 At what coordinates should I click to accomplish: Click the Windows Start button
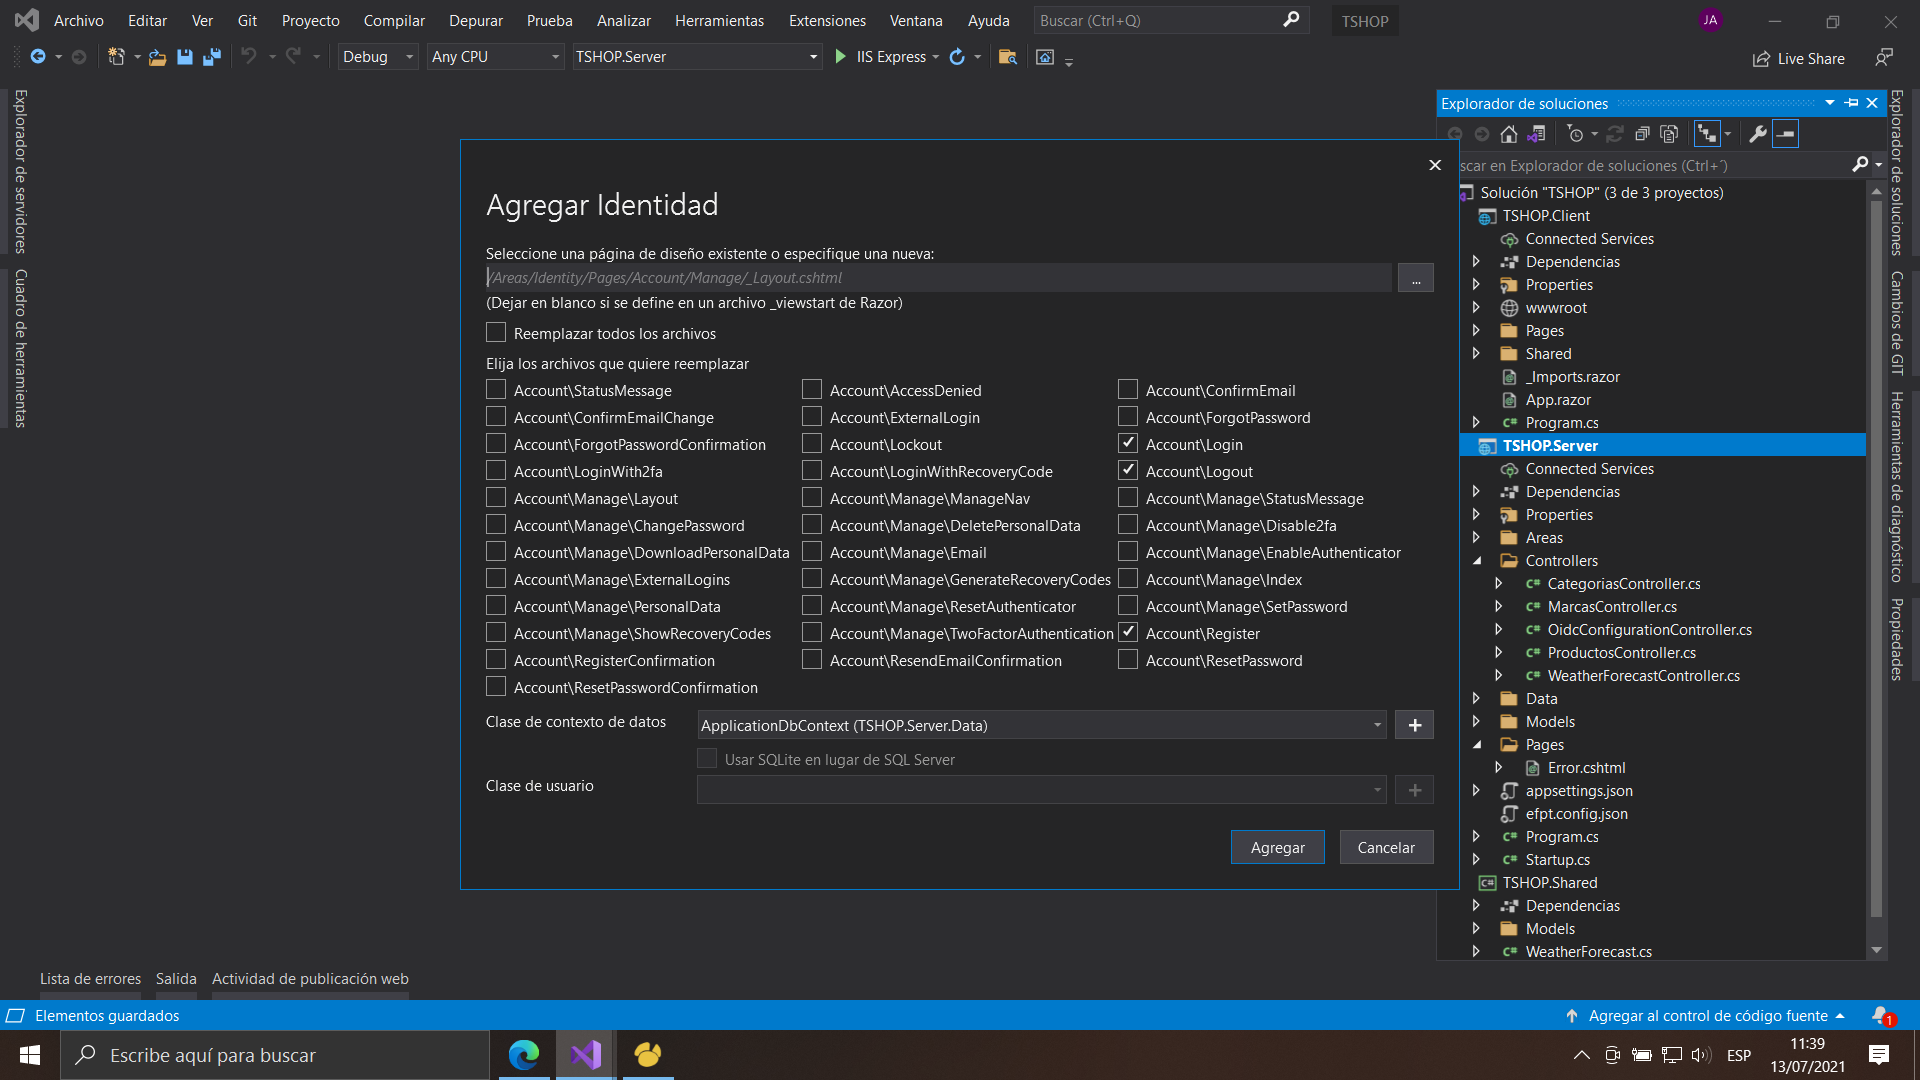[30, 1055]
